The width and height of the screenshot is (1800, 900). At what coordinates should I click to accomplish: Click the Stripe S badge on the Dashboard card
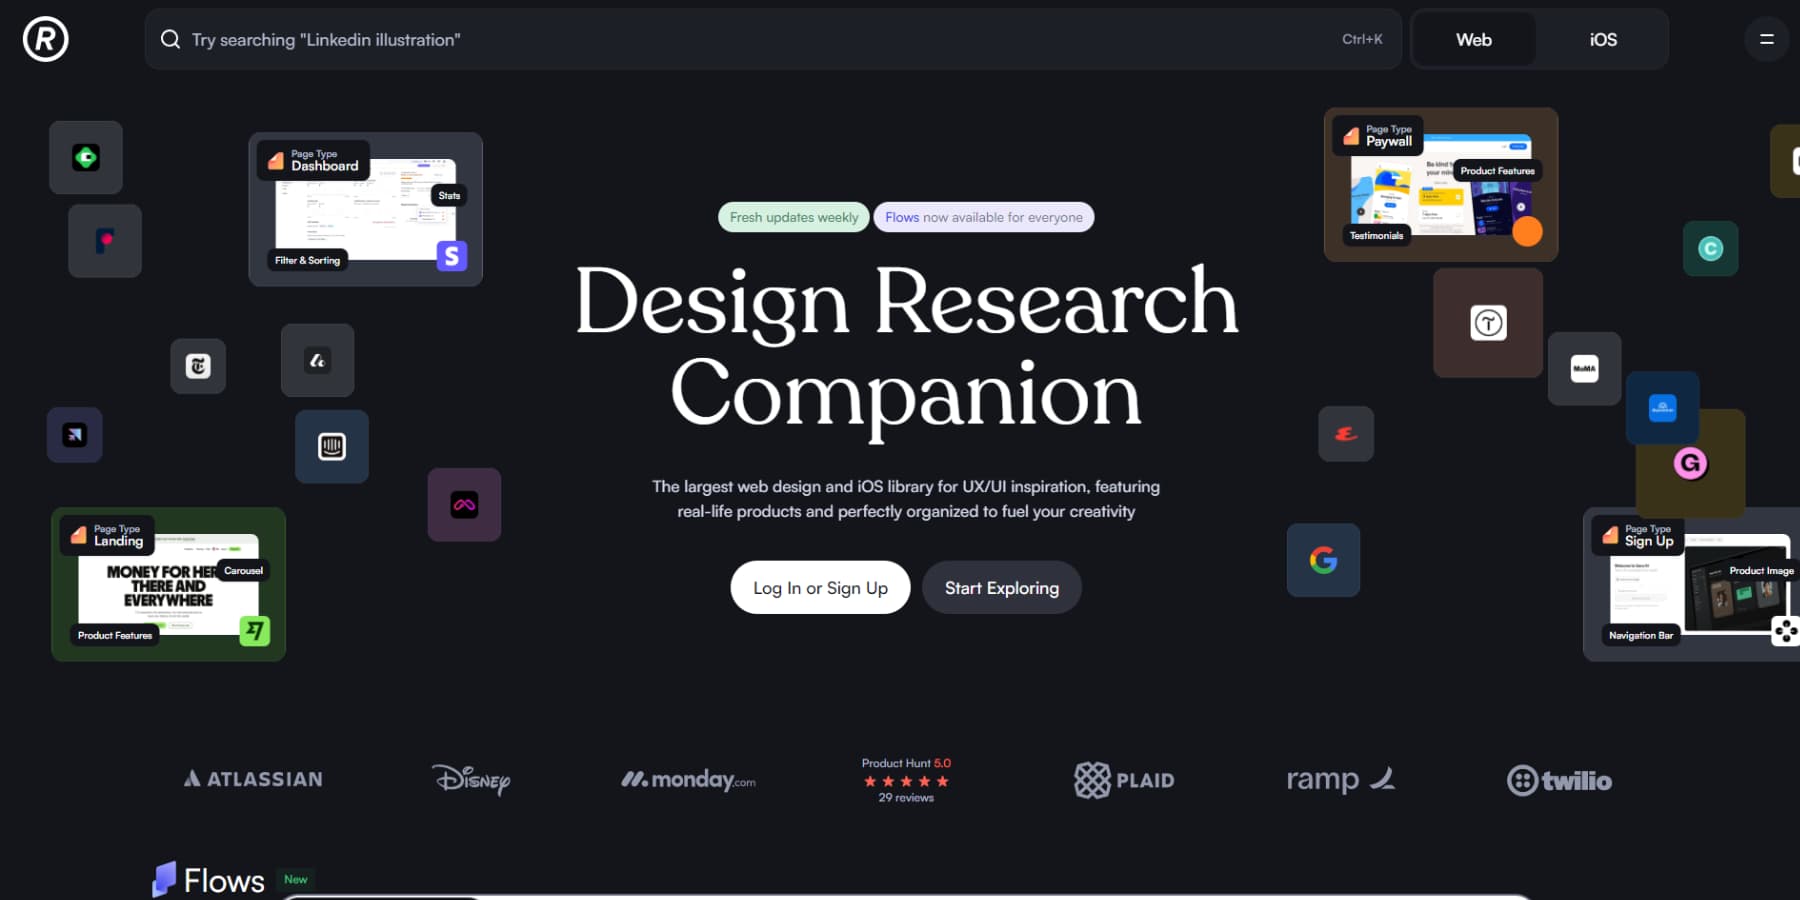point(450,257)
